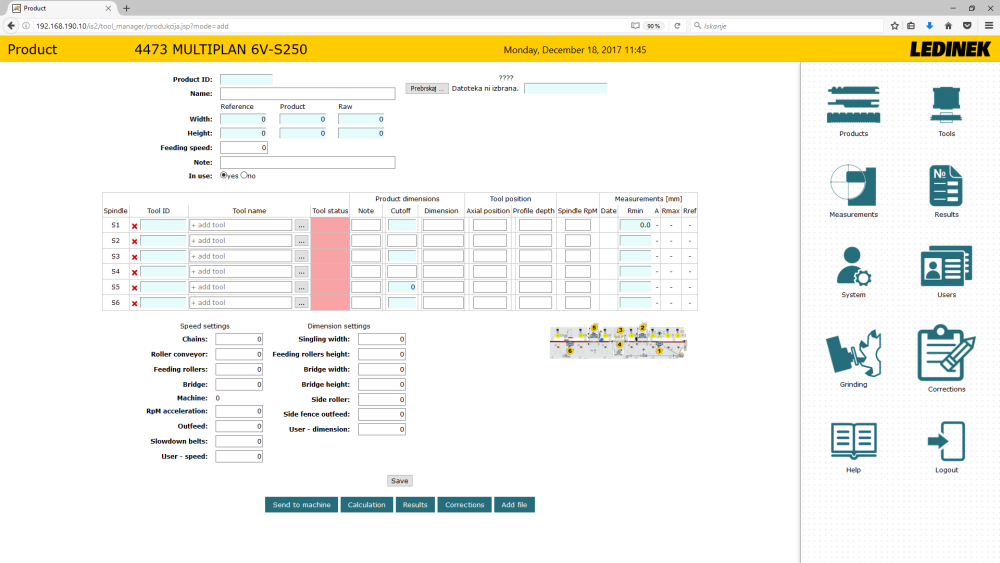Viewport: 1000px width, 563px height.
Task: Select the Product browser tab
Action: (62, 8)
